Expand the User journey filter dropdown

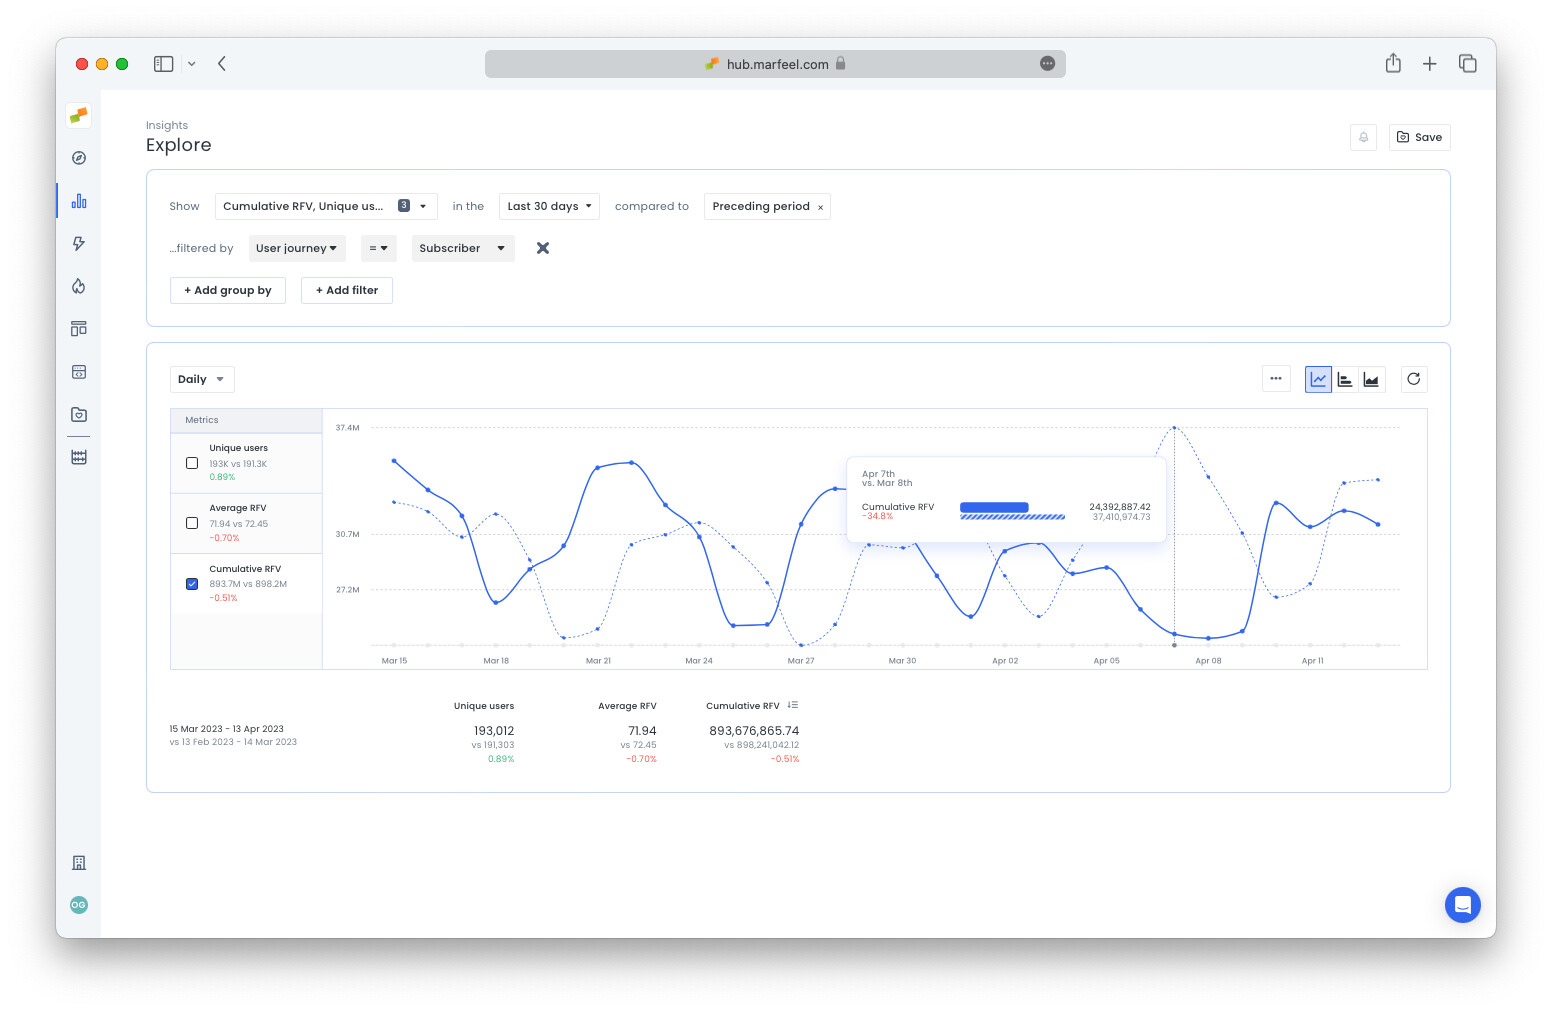tap(297, 248)
